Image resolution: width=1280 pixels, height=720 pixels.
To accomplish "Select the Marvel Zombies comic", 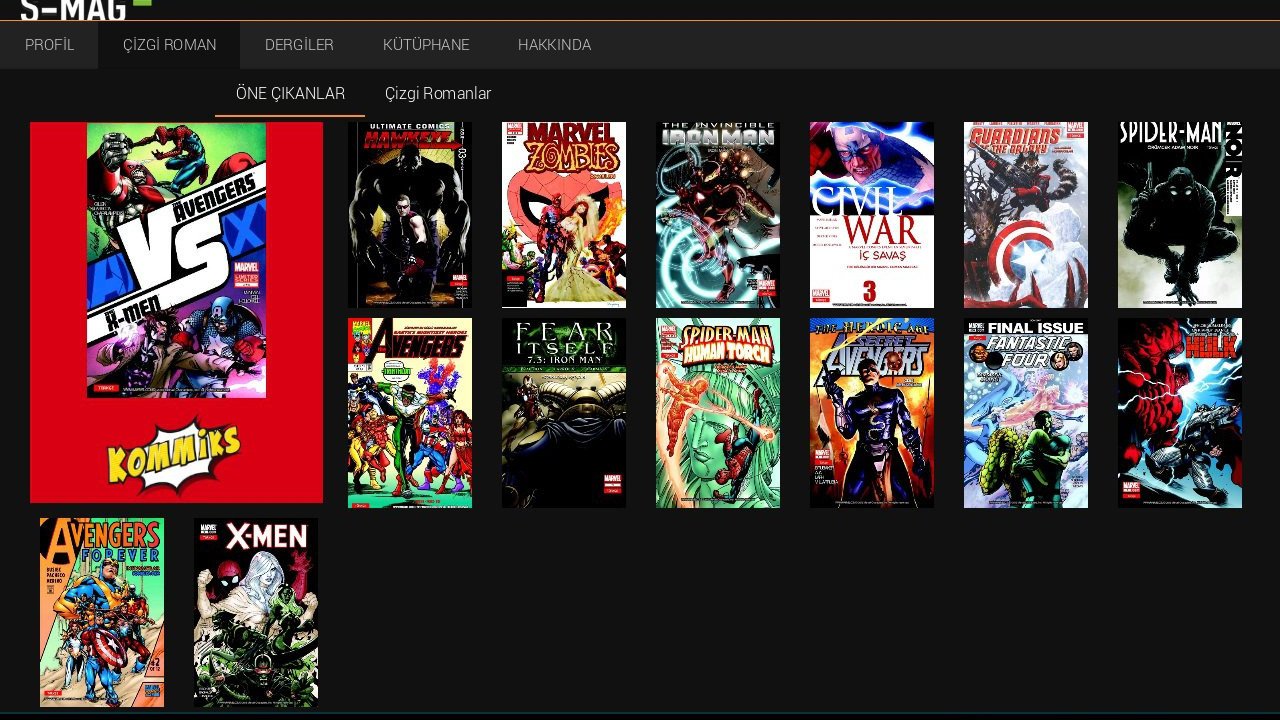I will point(563,213).
